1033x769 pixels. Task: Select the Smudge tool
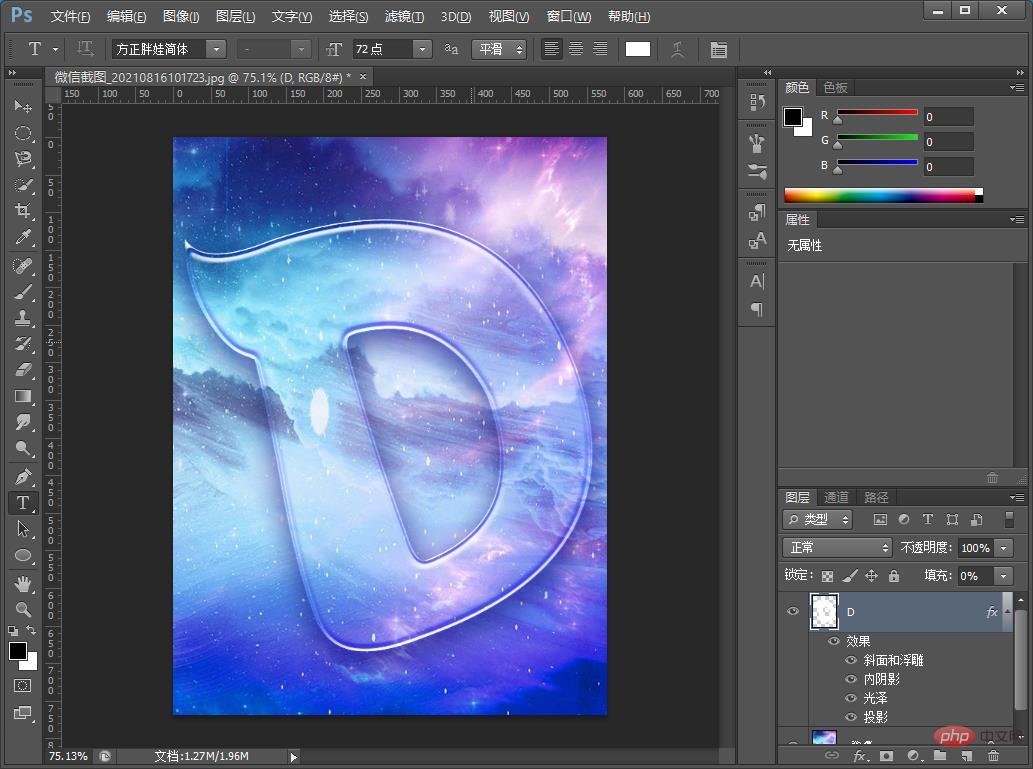pos(23,422)
